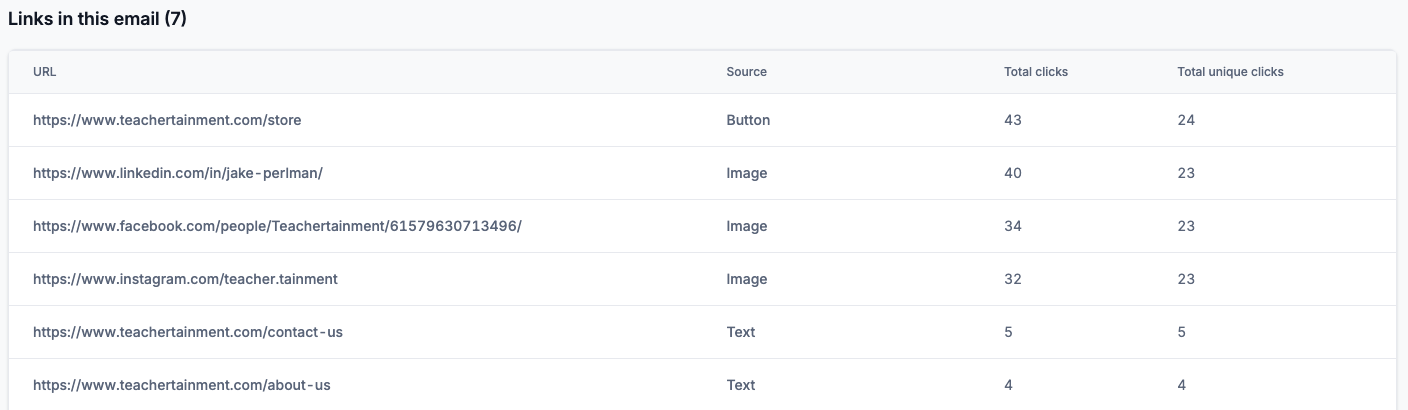Click total clicks 4 in about-us row

coord(1008,385)
